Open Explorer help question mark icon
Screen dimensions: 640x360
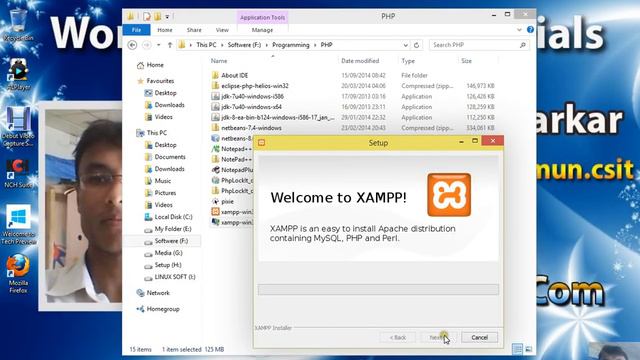coord(530,29)
